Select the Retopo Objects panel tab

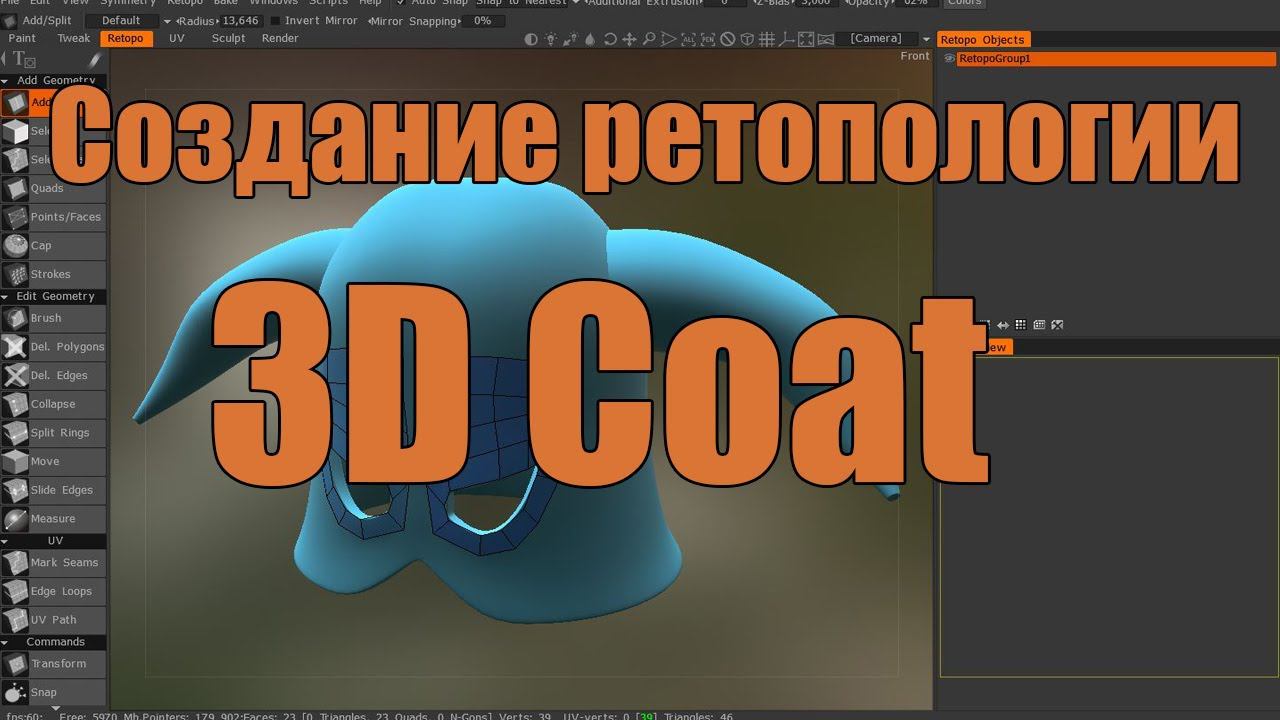(983, 40)
